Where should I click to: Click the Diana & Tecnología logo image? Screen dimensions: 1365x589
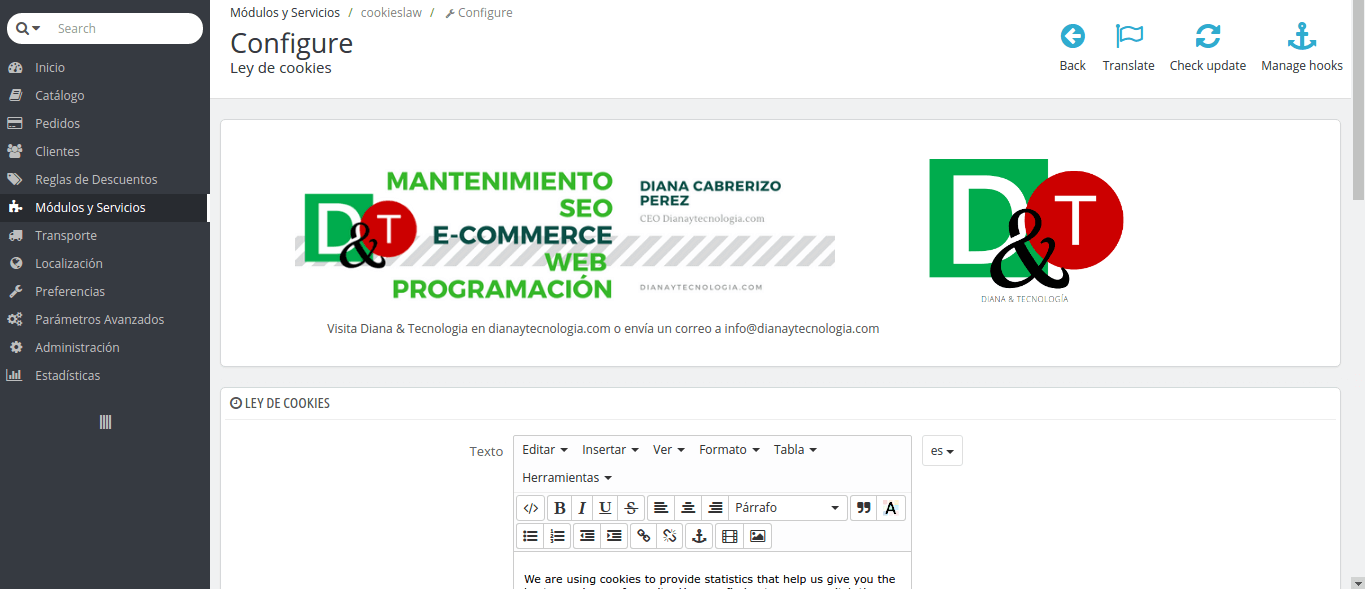[1026, 231]
